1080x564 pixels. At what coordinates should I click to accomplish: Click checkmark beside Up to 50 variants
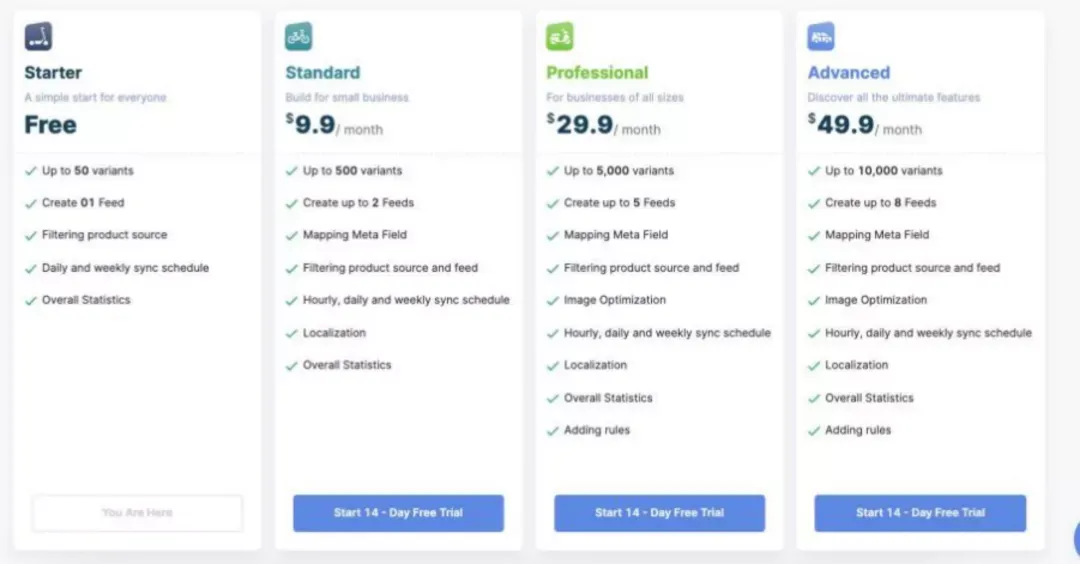pyautogui.click(x=30, y=171)
